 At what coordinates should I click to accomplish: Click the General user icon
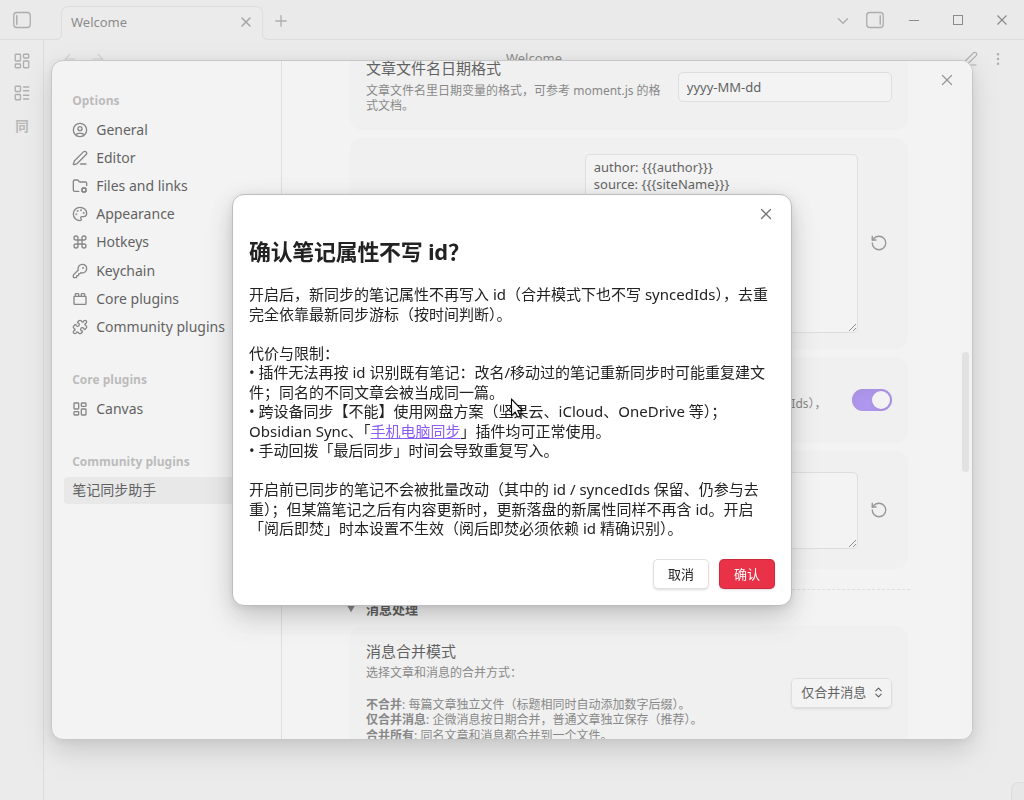80,130
